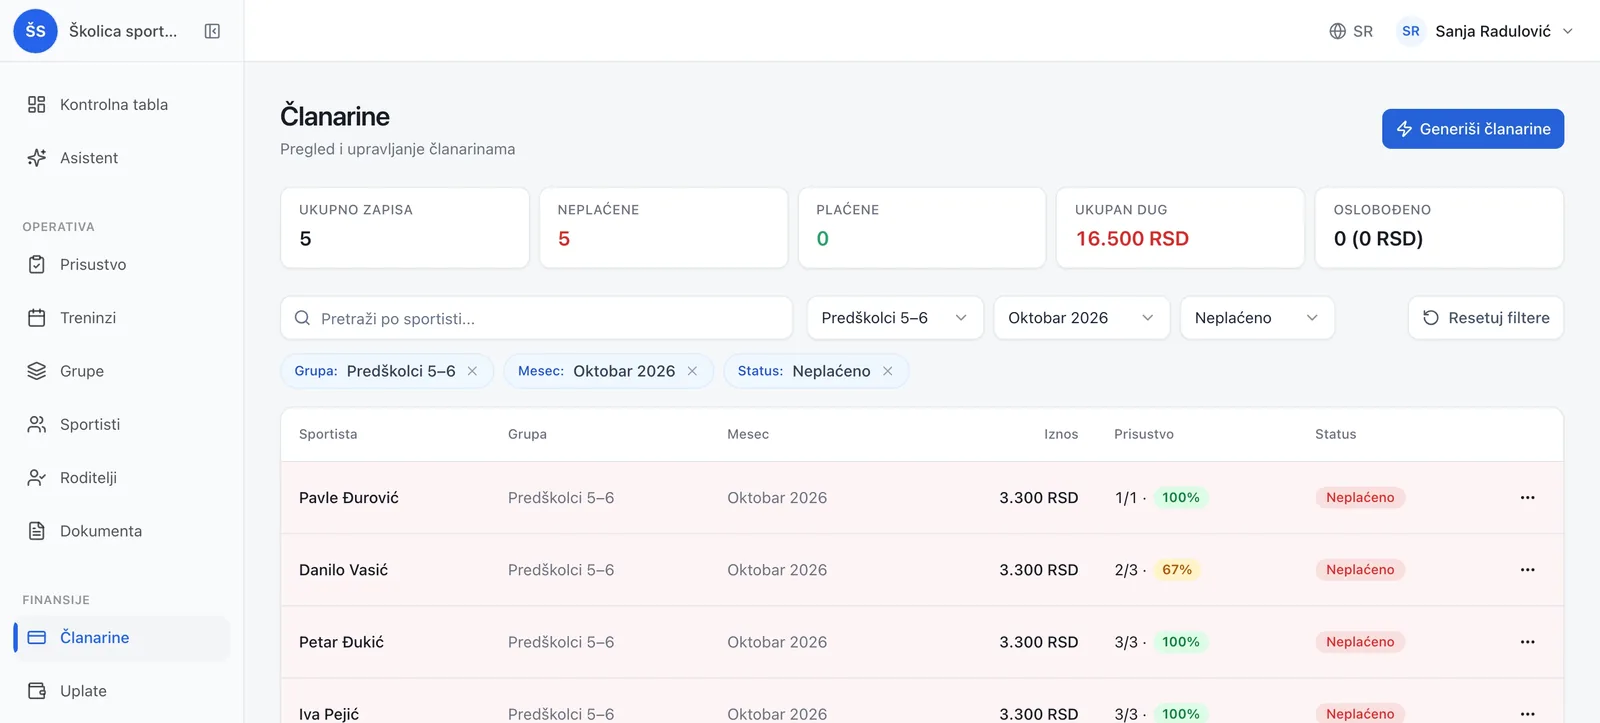This screenshot has height=723, width=1600.
Task: Go to Sportisti list
Action: coord(122,424)
